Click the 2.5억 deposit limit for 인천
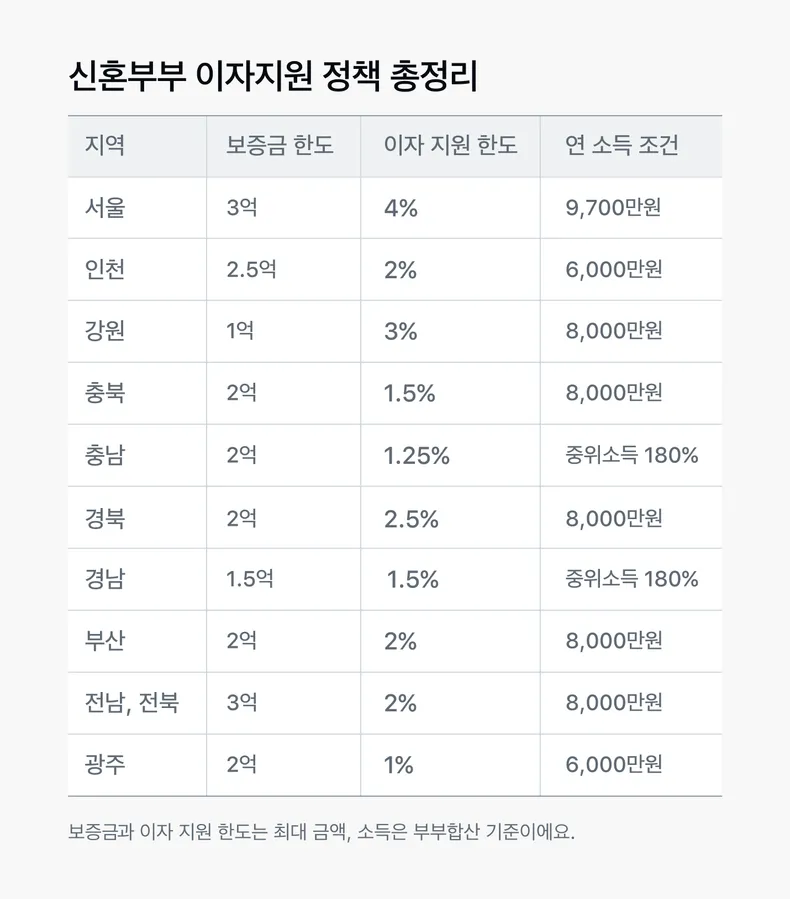790x899 pixels. coord(283,269)
